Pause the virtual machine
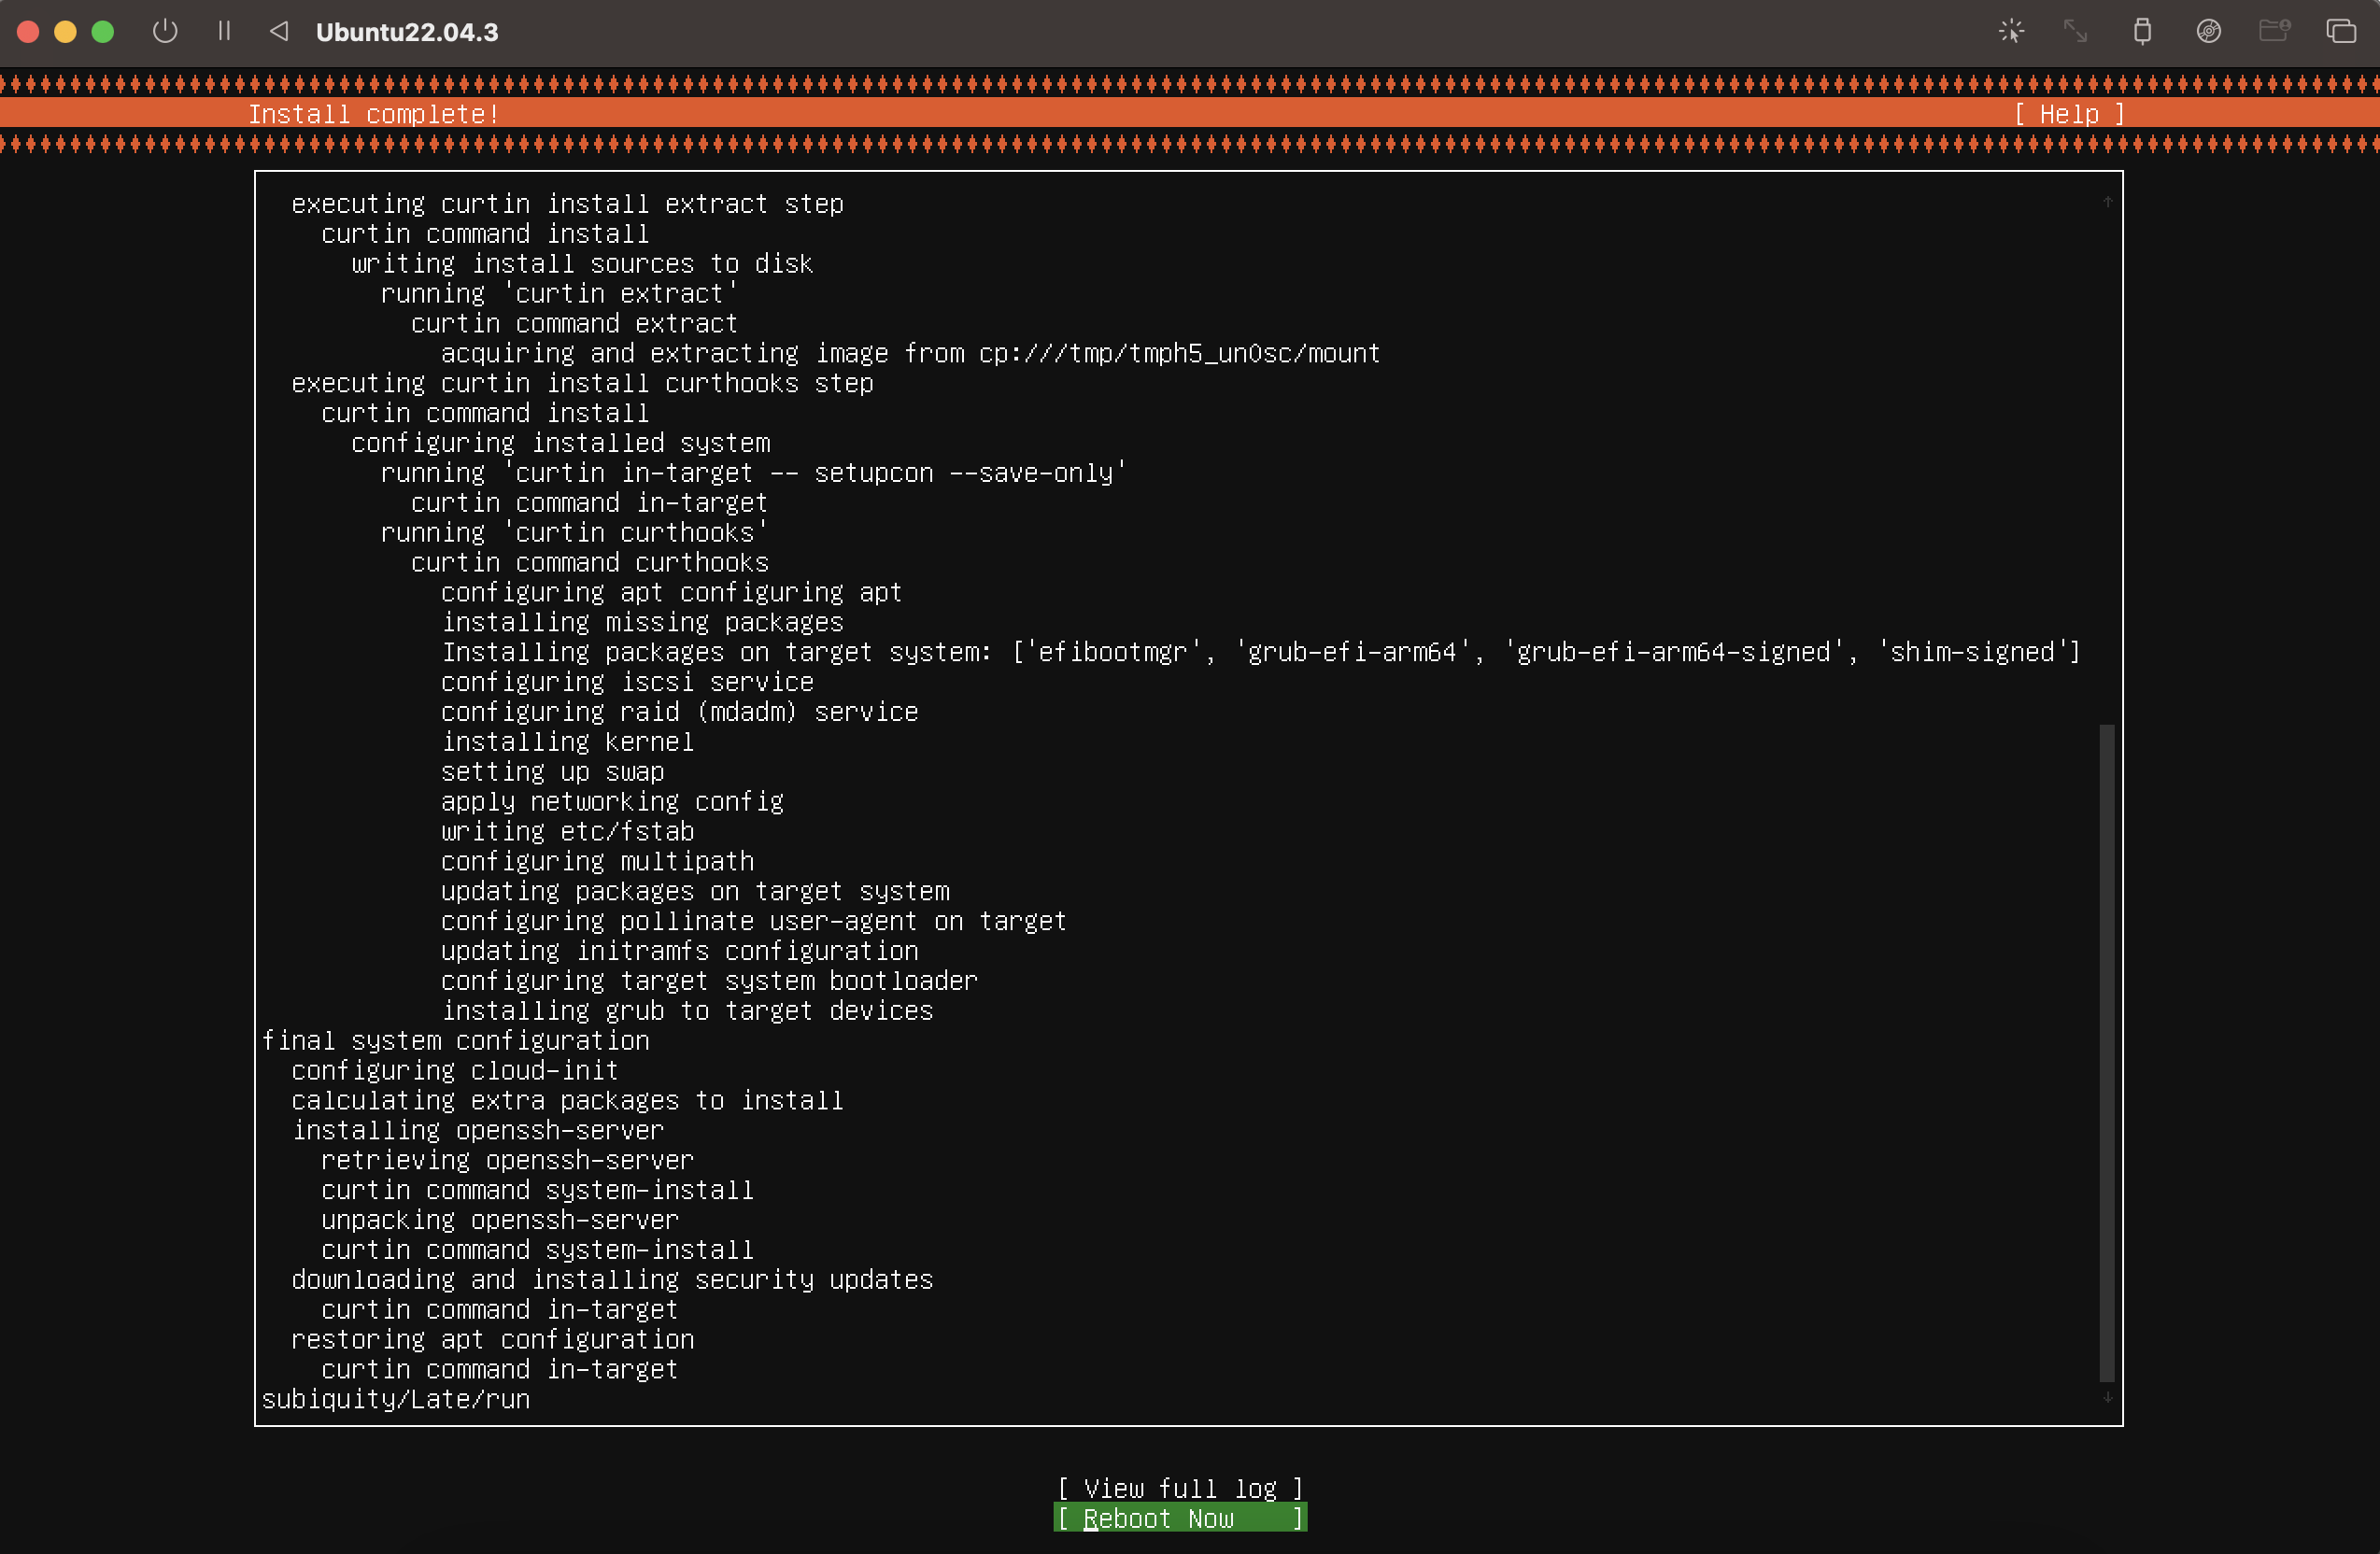 [224, 31]
